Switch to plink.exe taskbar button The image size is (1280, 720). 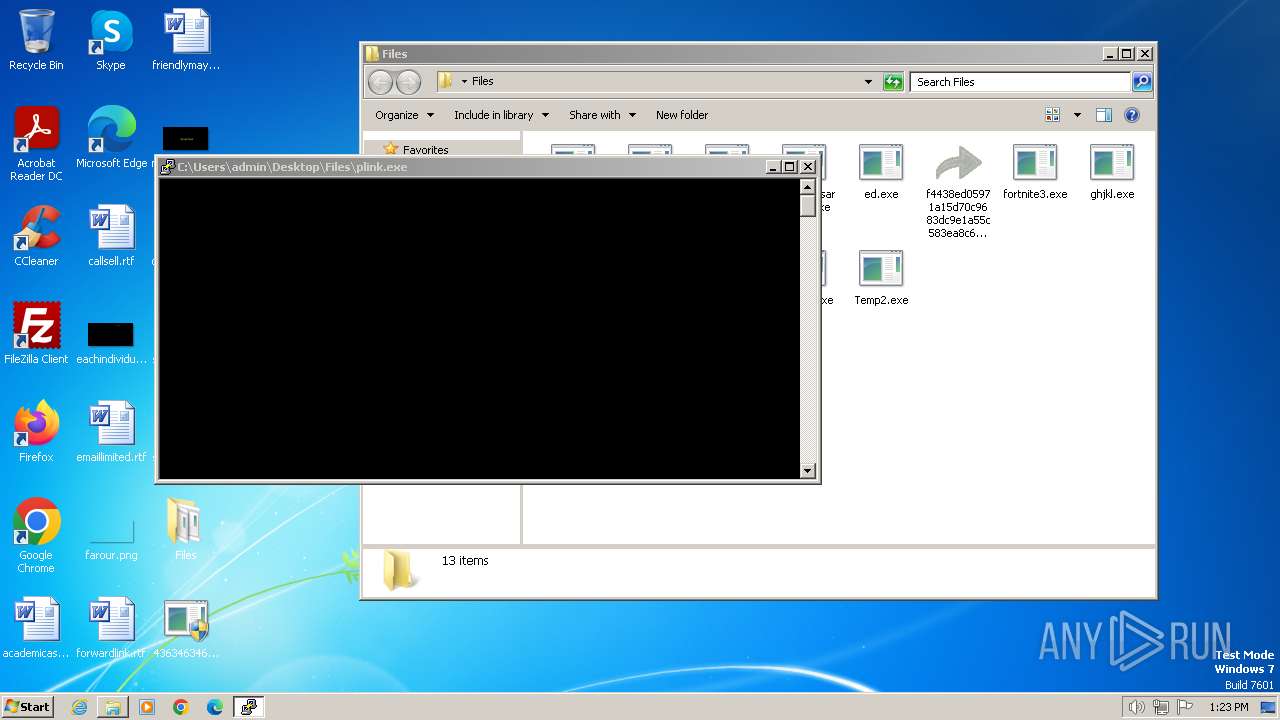[249, 707]
